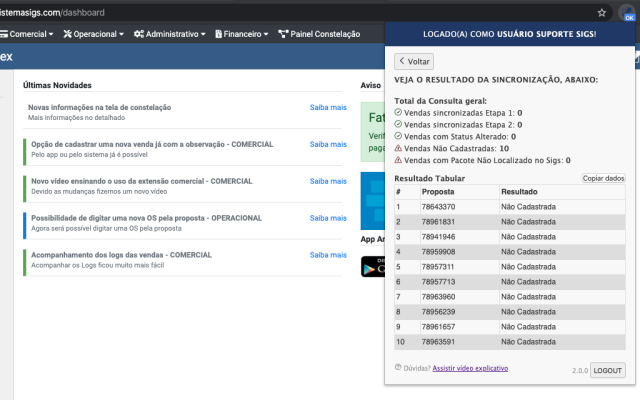This screenshot has height=400, width=640.
Task: Click the check icon for Vendas com Status Alterado
Action: (398, 136)
